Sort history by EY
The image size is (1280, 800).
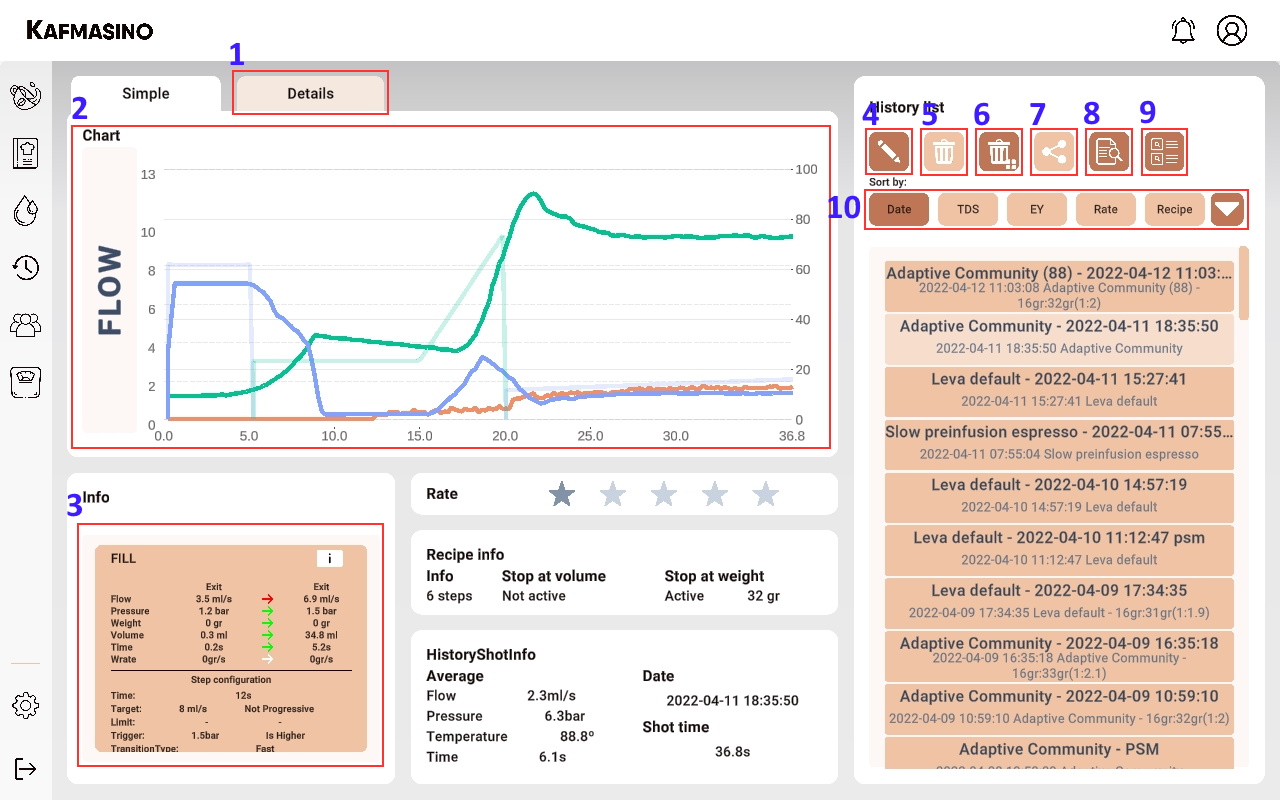[x=1037, y=209]
